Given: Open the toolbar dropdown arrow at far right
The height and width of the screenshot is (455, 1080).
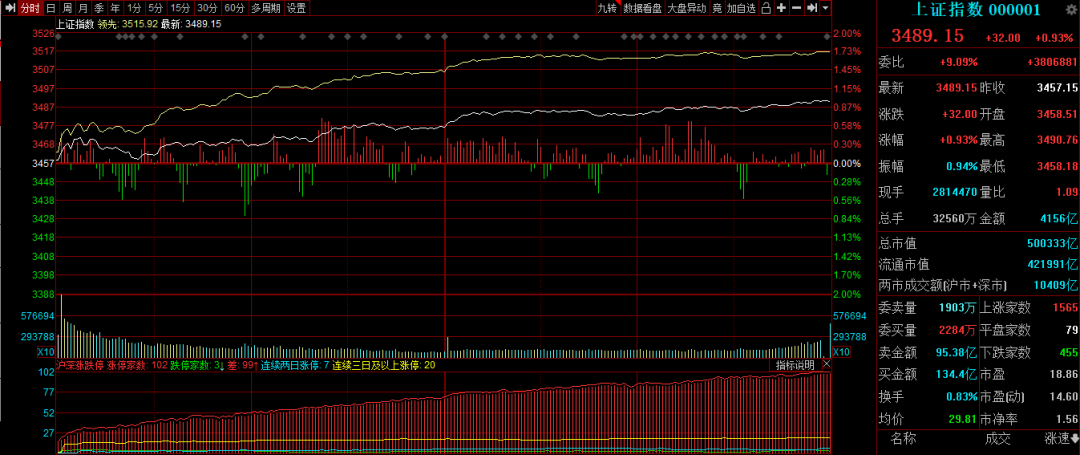Looking at the screenshot, I should pos(826,8).
